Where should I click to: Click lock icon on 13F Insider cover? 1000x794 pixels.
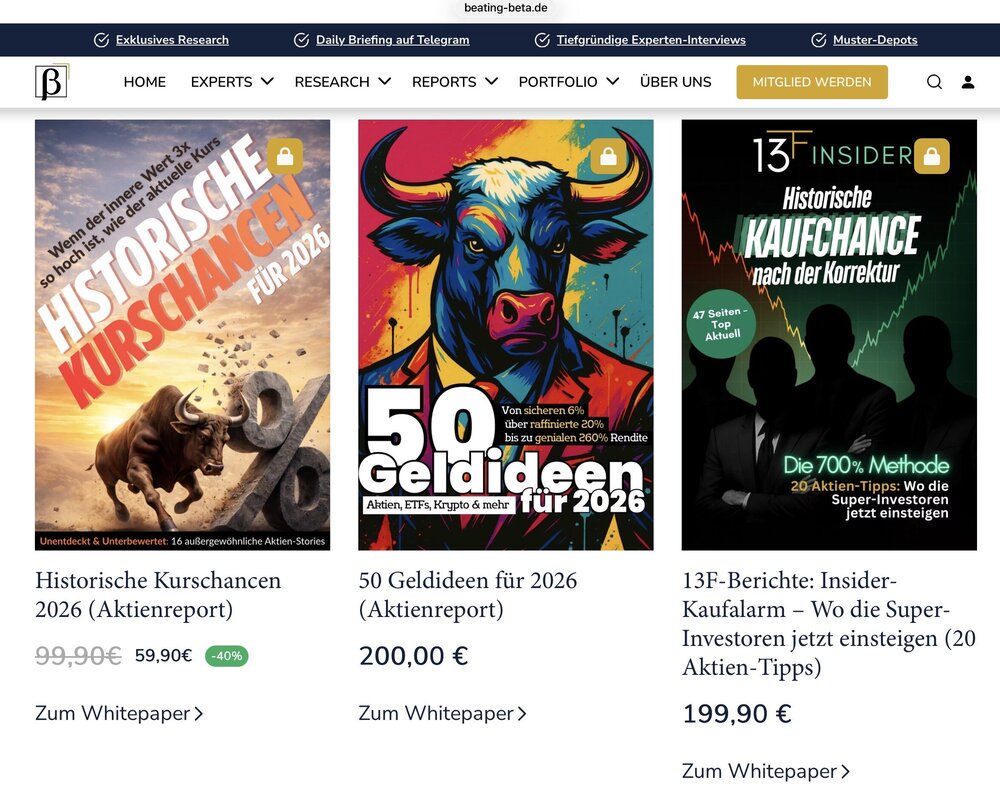click(x=932, y=156)
